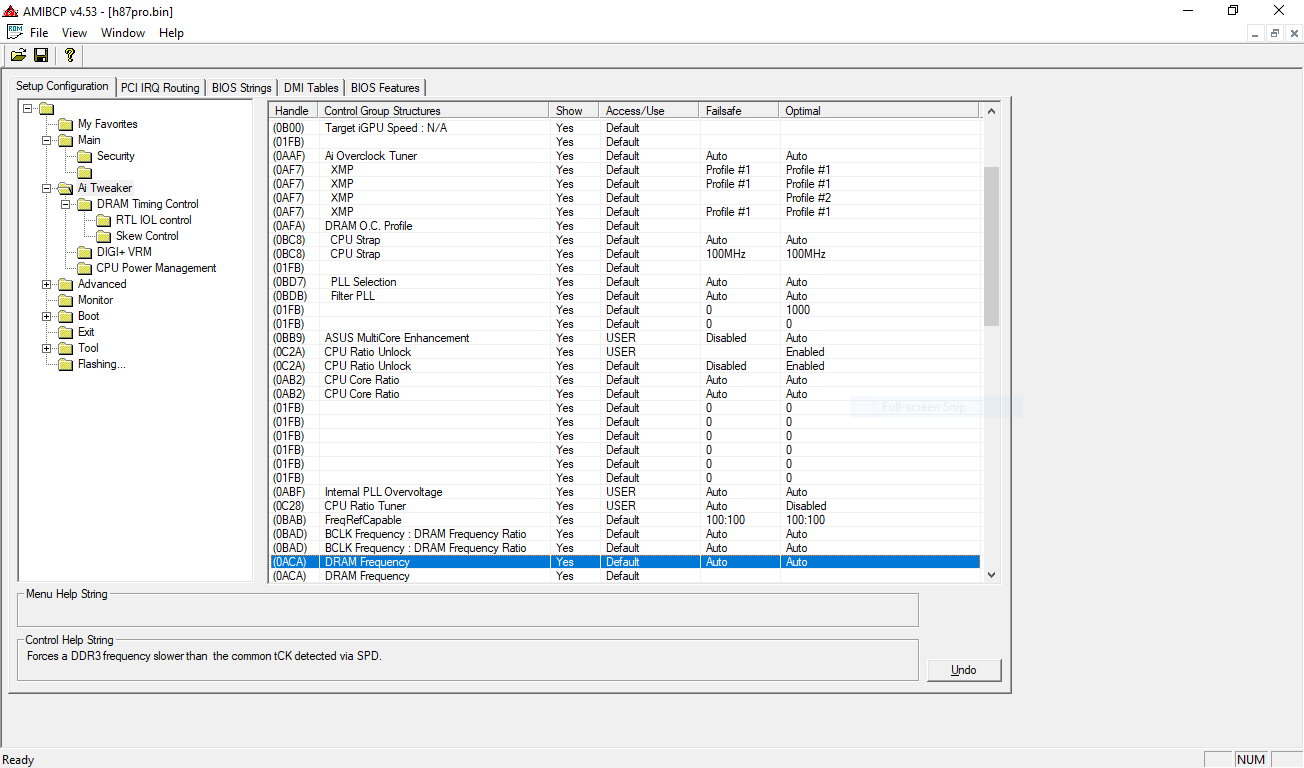Click USER access for ASUS MultiCore Enhancement
The image size is (1304, 768).
point(621,338)
